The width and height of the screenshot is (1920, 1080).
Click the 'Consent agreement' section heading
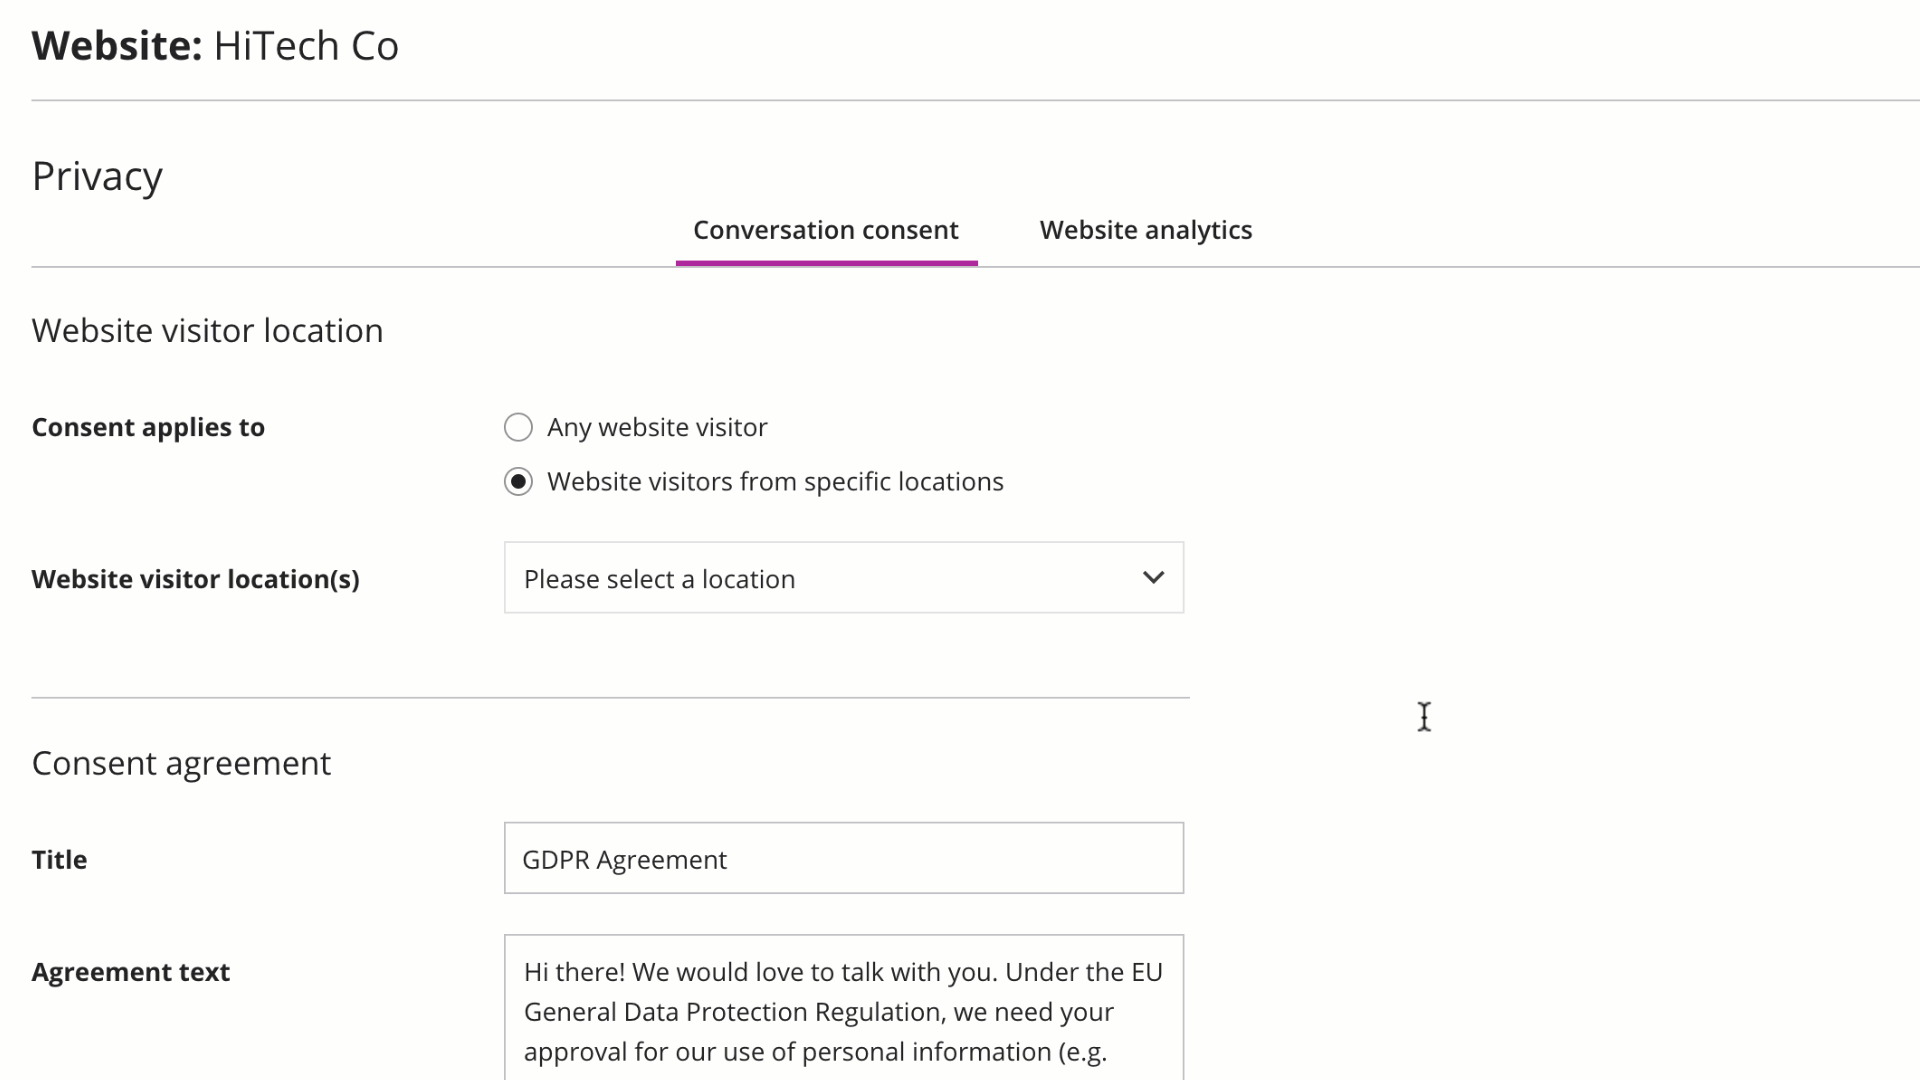tap(181, 764)
